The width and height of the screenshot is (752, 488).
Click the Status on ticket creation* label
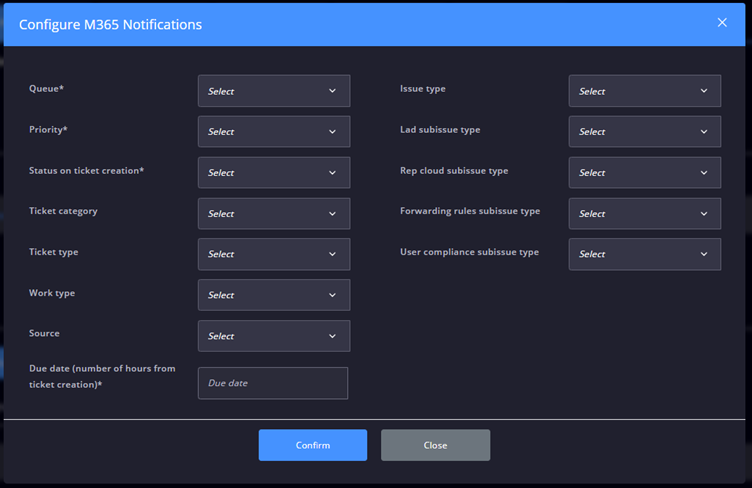pos(86,171)
